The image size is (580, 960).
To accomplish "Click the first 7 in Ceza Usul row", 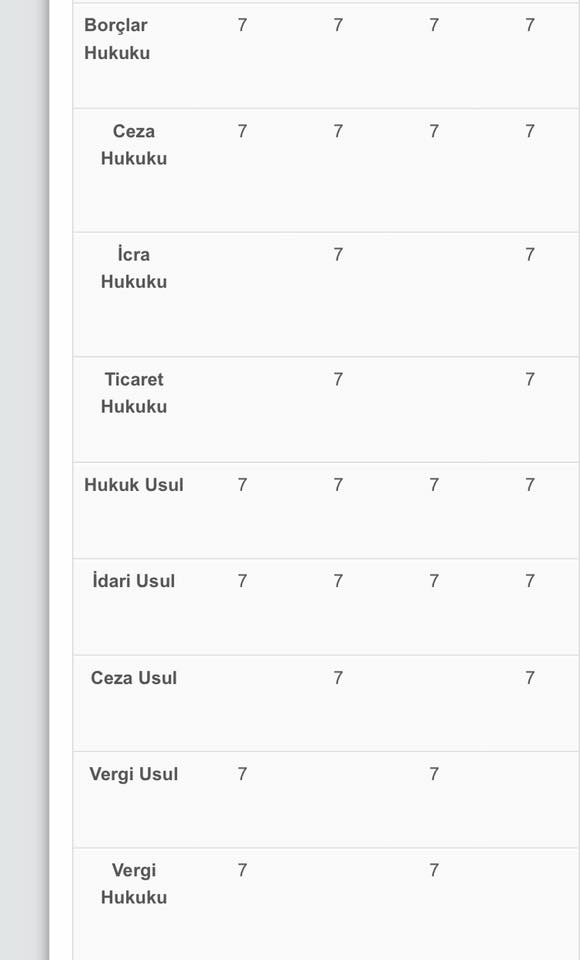I will [x=338, y=678].
